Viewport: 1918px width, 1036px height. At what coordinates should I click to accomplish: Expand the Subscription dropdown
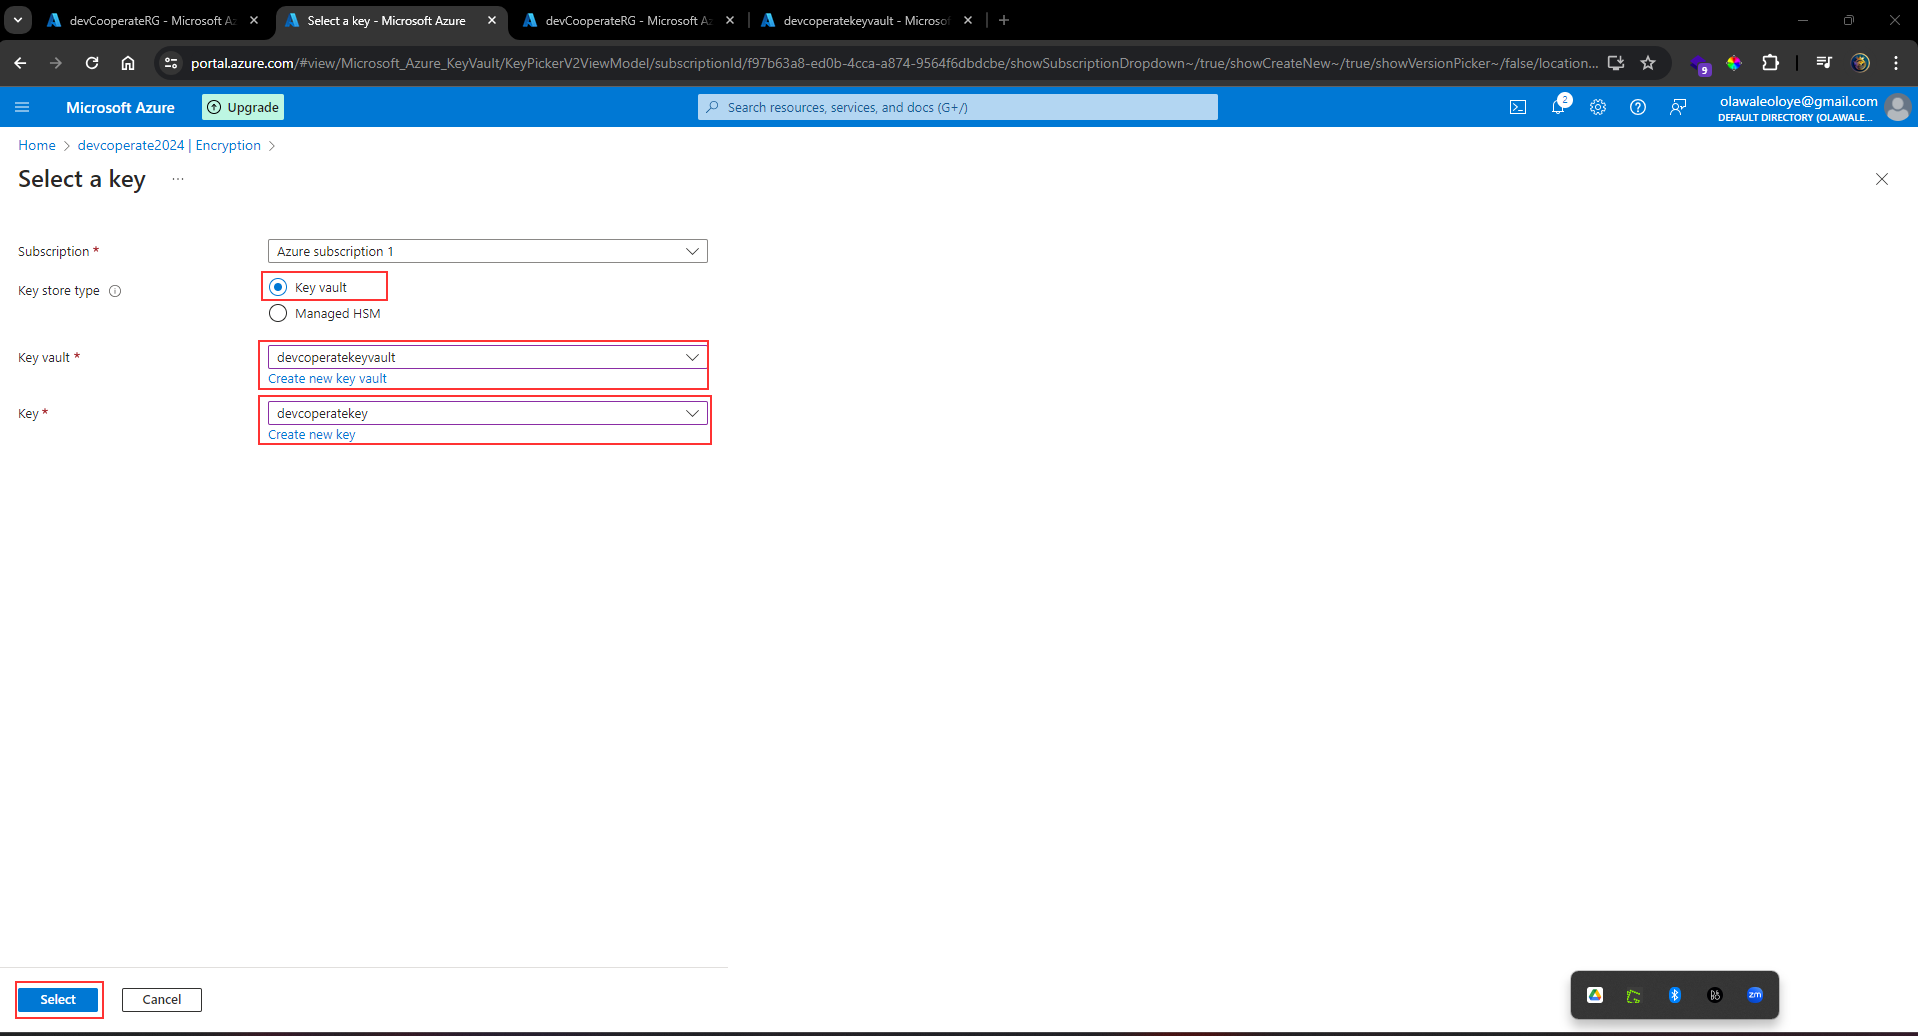[x=488, y=251]
